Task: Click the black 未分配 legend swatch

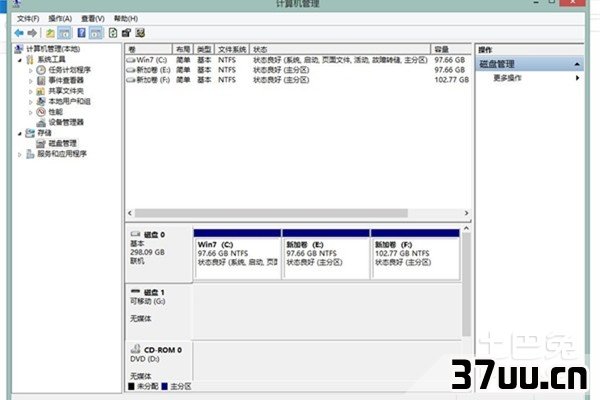Action: 131,386
